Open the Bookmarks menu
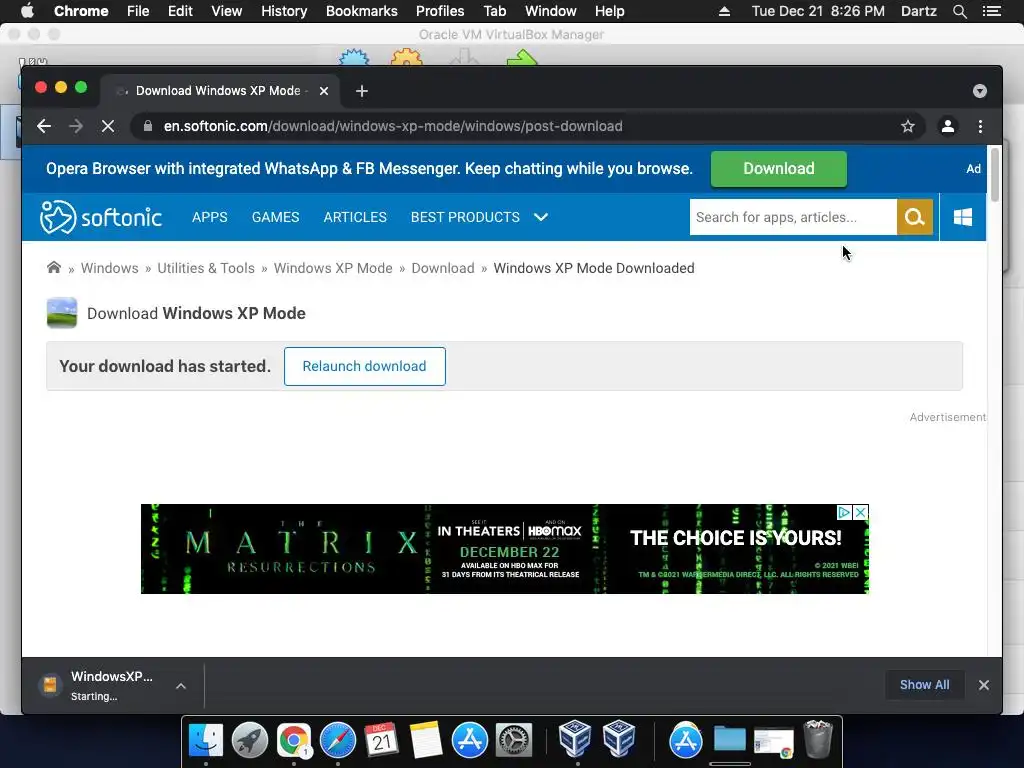Viewport: 1024px width, 768px height. pos(362,11)
